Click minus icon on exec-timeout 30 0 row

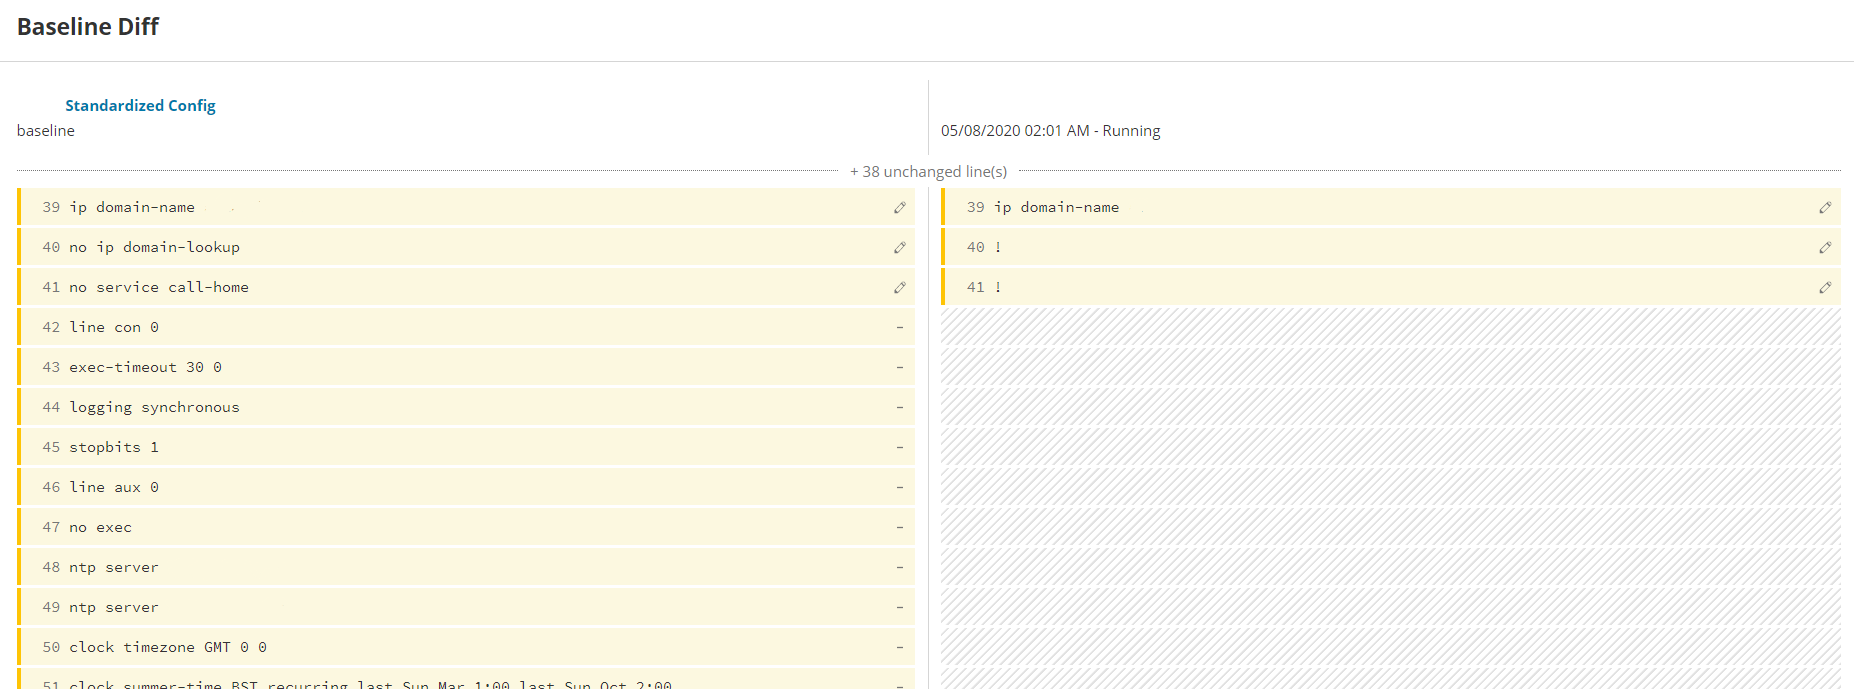coord(900,367)
